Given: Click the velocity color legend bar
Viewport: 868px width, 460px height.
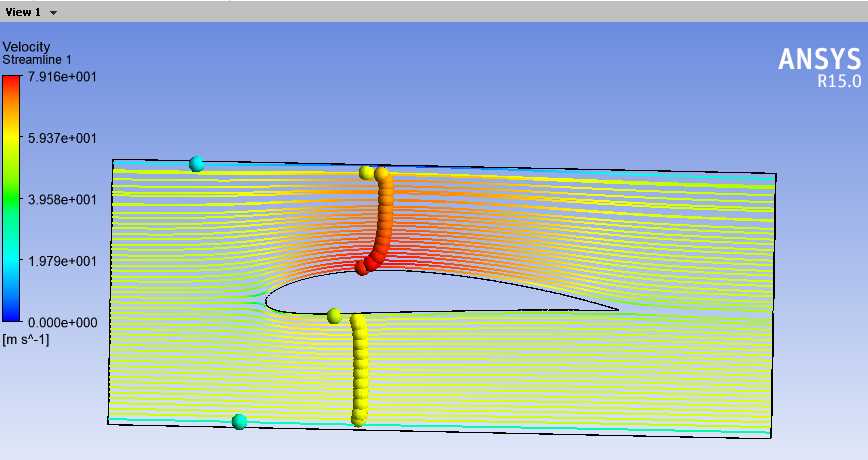Looking at the screenshot, I should click(x=11, y=199).
